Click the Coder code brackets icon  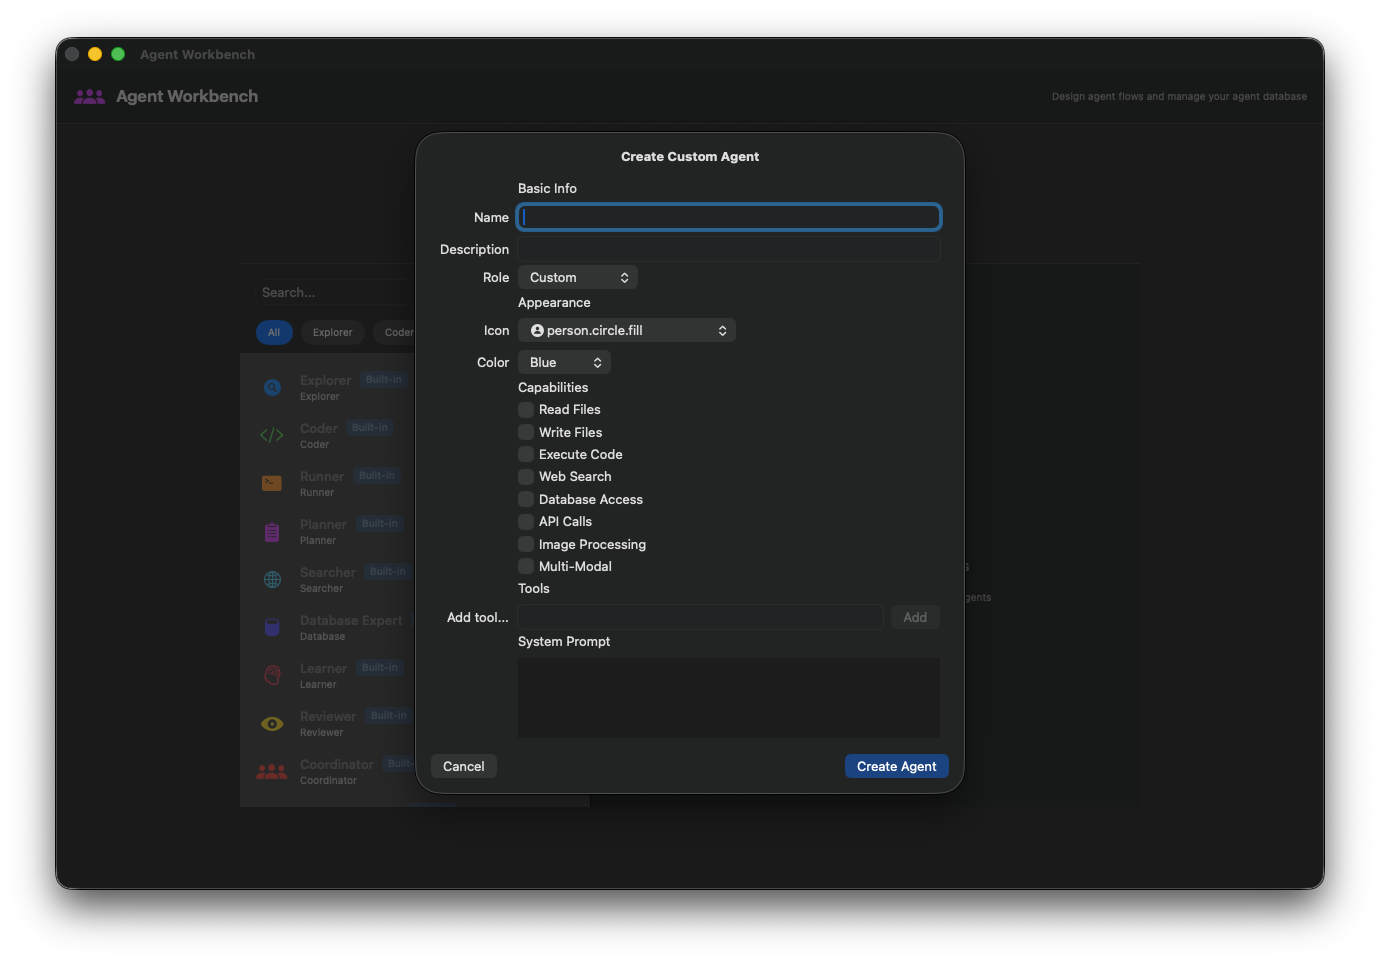pos(272,435)
